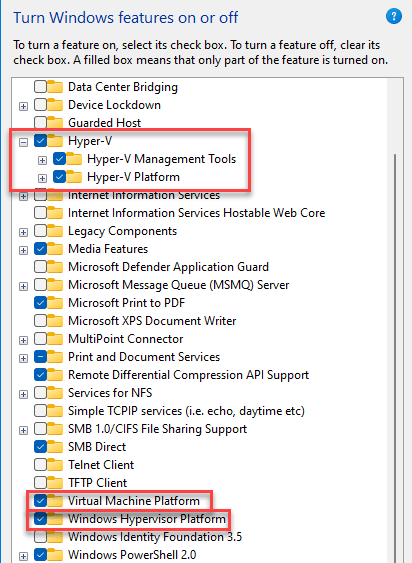The image size is (412, 563).
Task: Click the Device Lockdown folder icon
Action: 55,105
